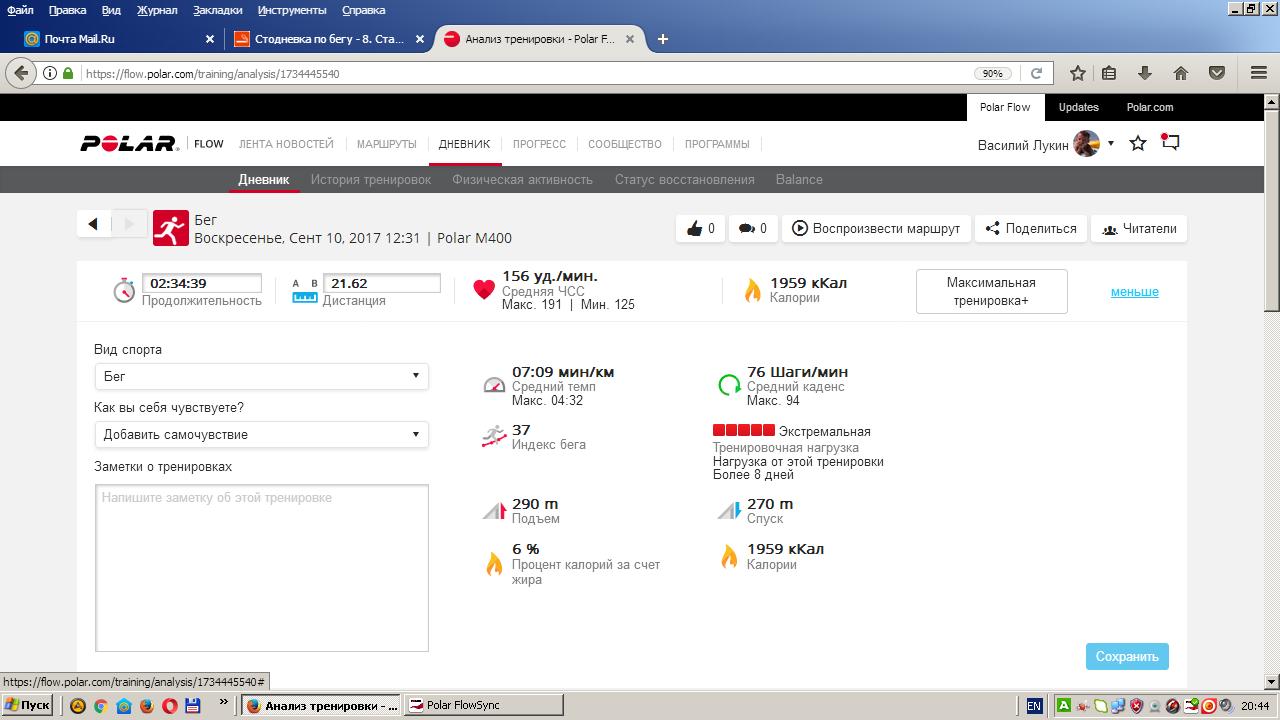The height and width of the screenshot is (720, 1280).
Task: Click the 'меньше' link
Action: click(x=1134, y=292)
